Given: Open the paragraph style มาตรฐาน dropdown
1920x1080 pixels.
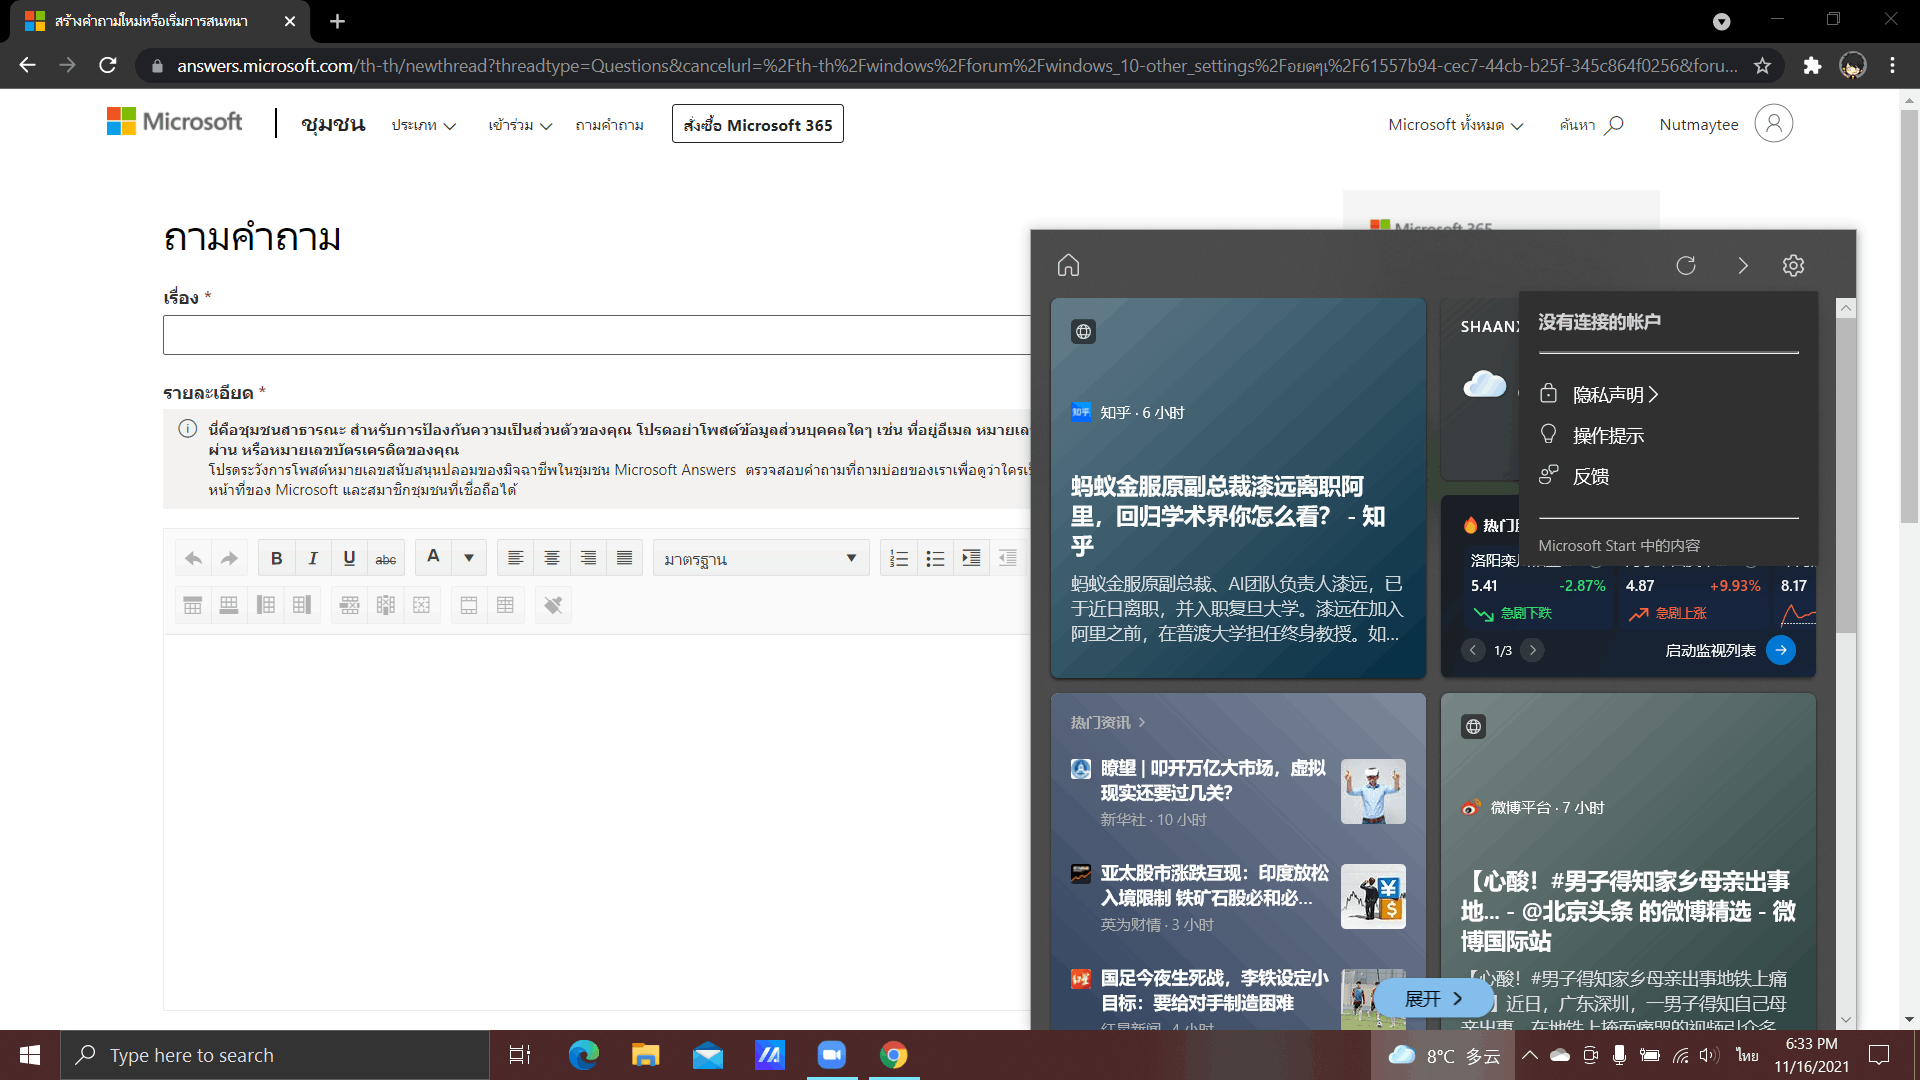Looking at the screenshot, I should coord(760,558).
